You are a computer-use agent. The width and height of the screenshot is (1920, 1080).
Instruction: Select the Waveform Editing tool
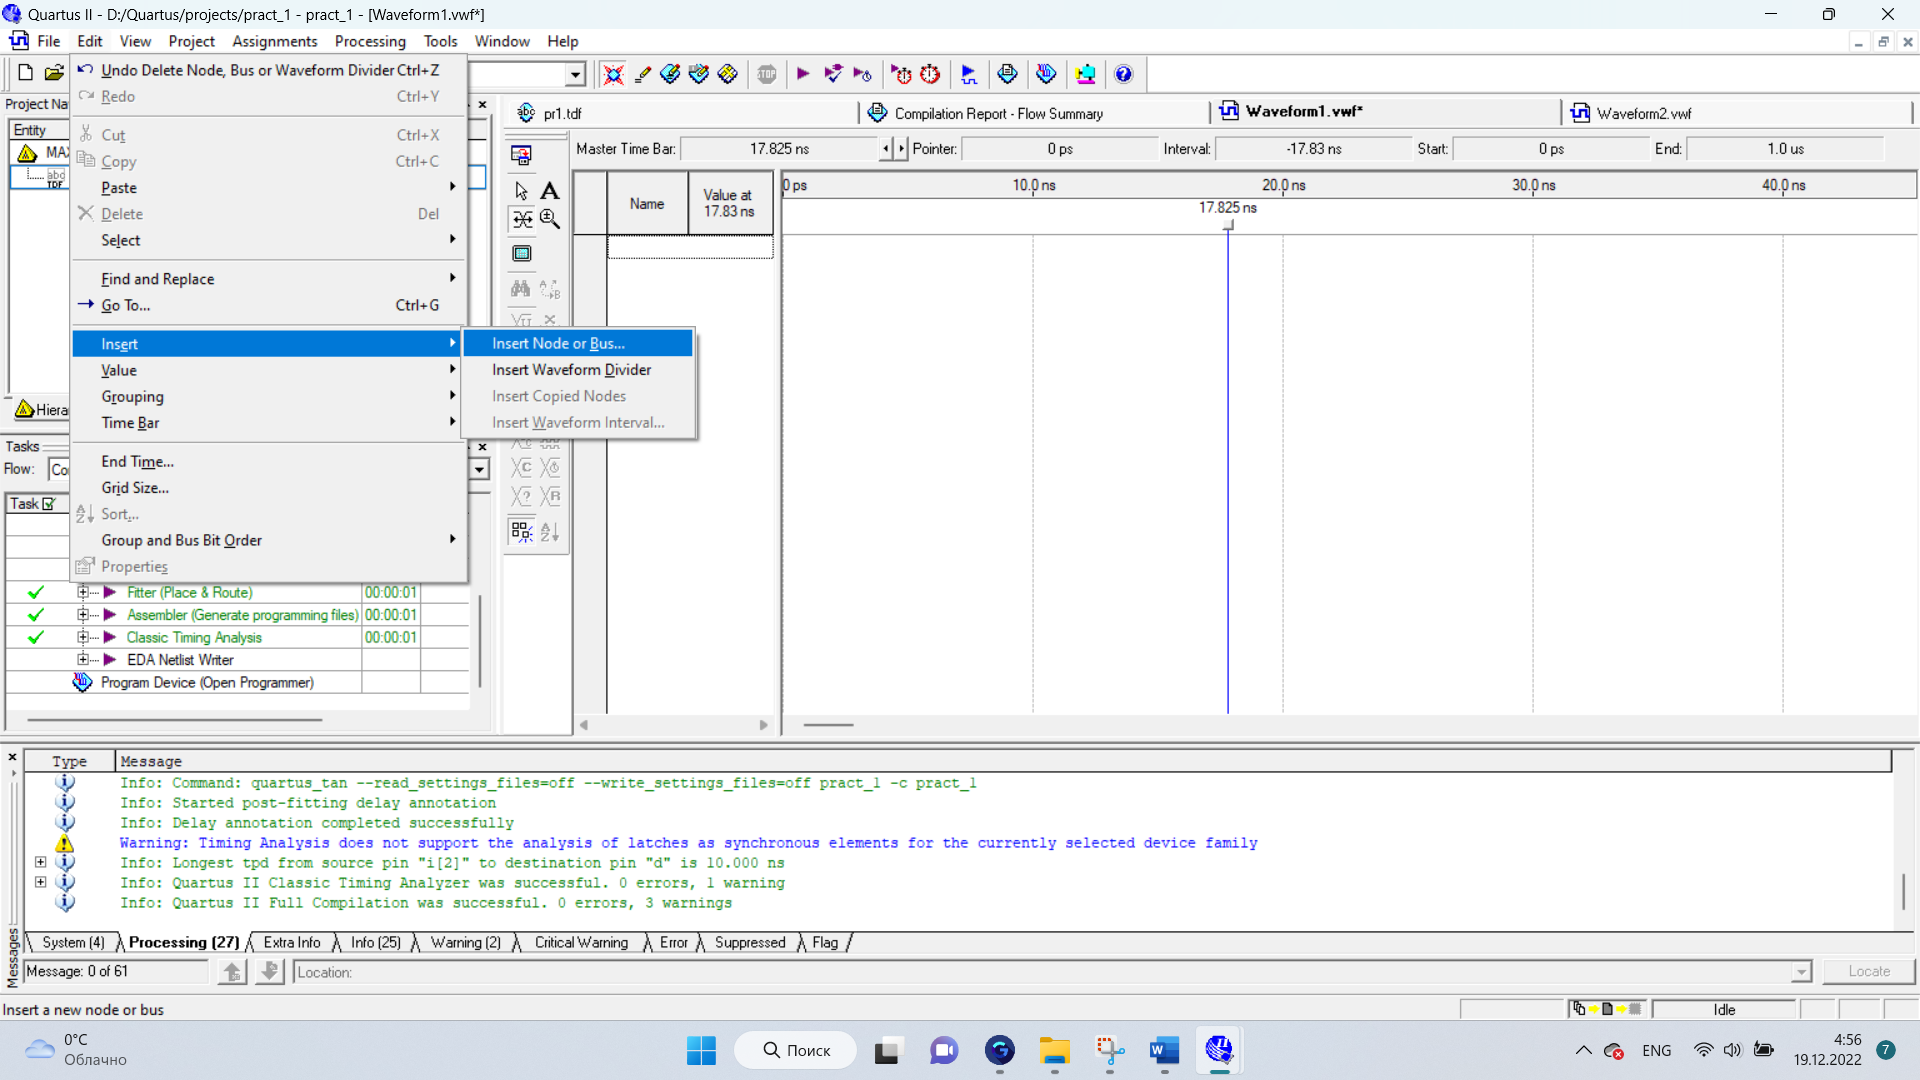[521, 219]
